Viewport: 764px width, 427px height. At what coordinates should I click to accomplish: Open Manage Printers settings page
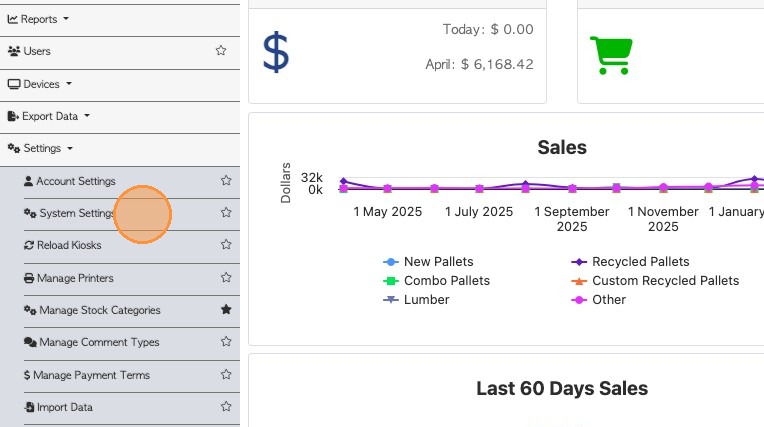(x=75, y=278)
